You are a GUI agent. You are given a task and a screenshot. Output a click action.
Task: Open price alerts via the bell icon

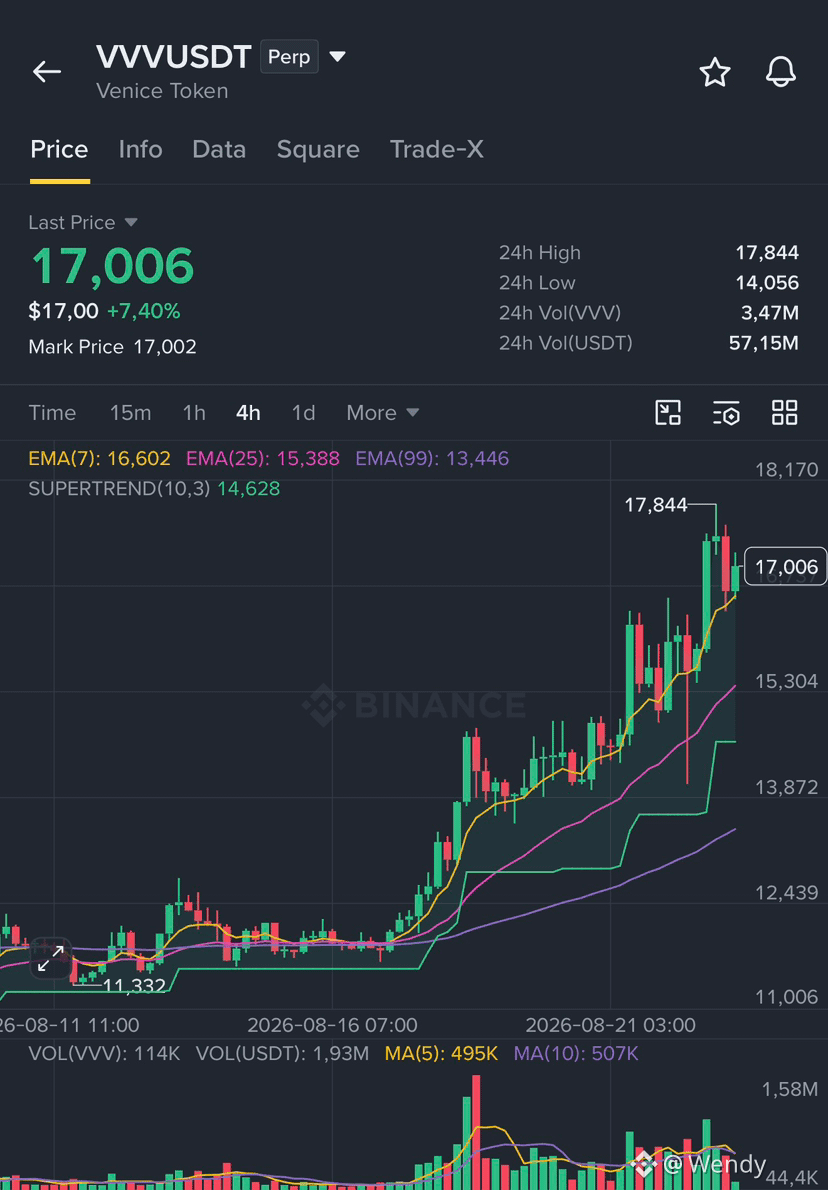780,72
